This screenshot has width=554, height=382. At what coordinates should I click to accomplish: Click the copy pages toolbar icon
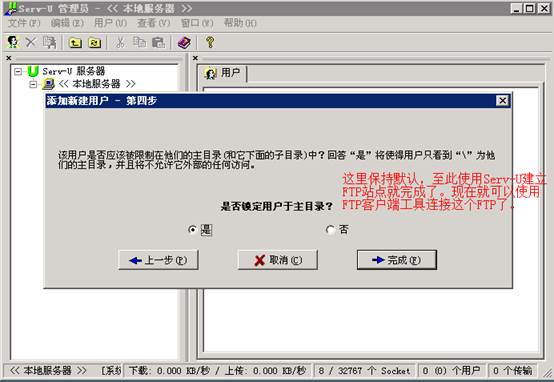point(140,42)
